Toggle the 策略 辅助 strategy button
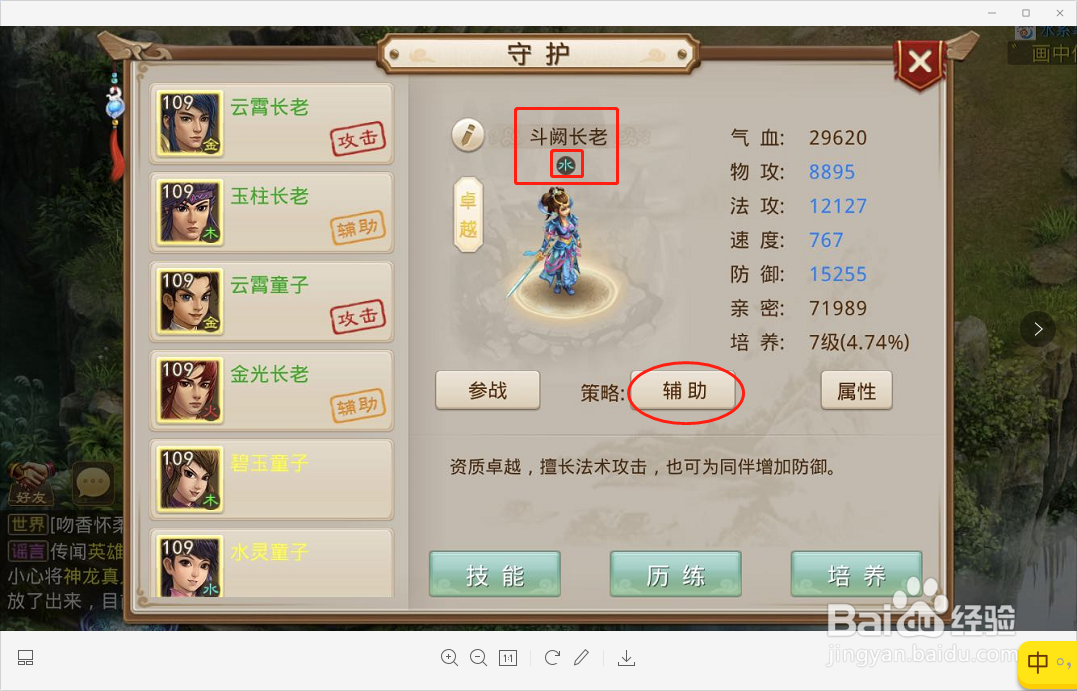 683,391
